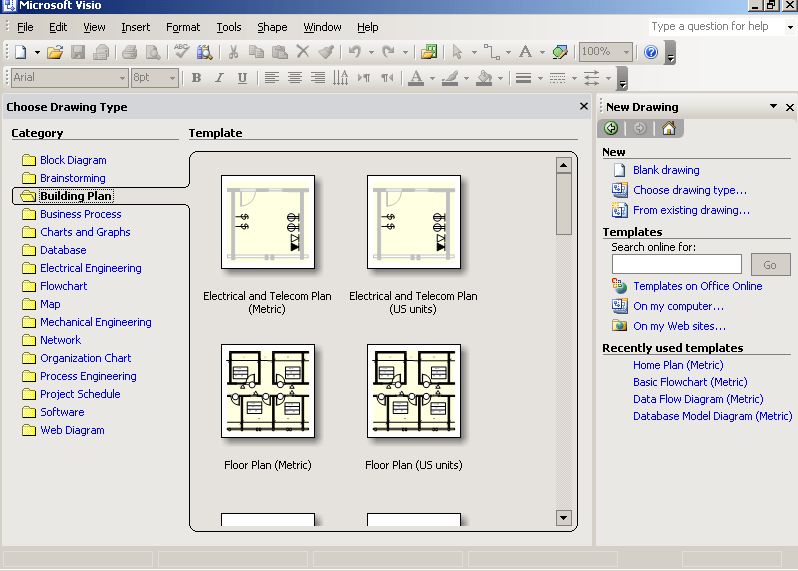Click the Search online for text field
The image size is (798, 571).
point(676,264)
